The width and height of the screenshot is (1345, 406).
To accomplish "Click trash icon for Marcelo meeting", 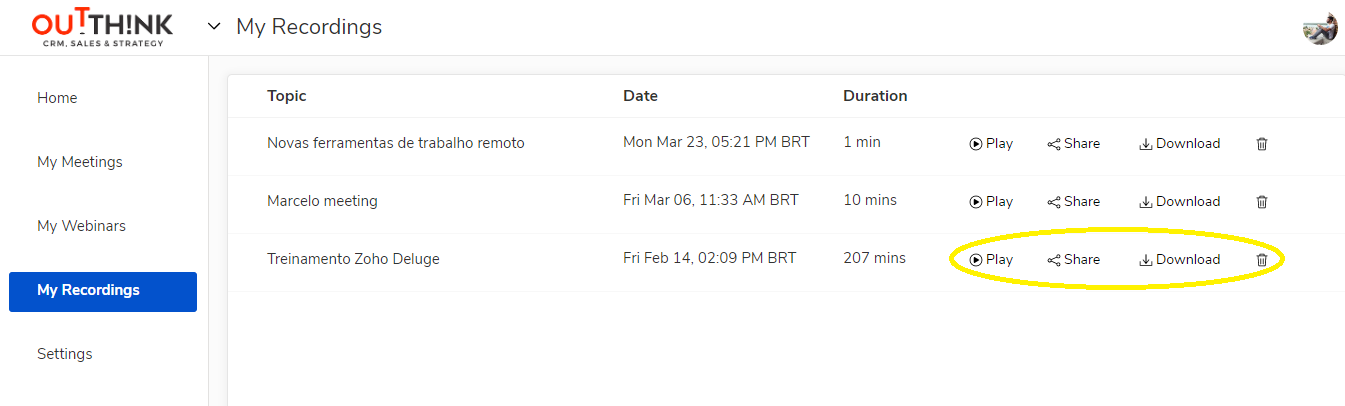I will 1262,202.
